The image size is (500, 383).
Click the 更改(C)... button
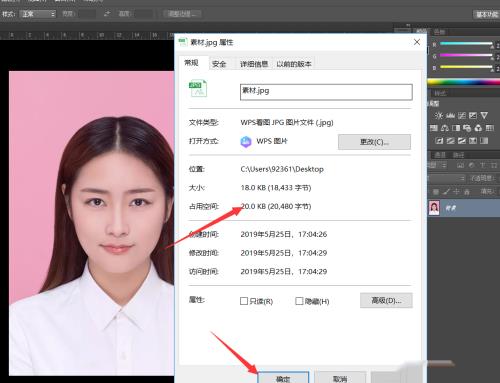point(374,142)
